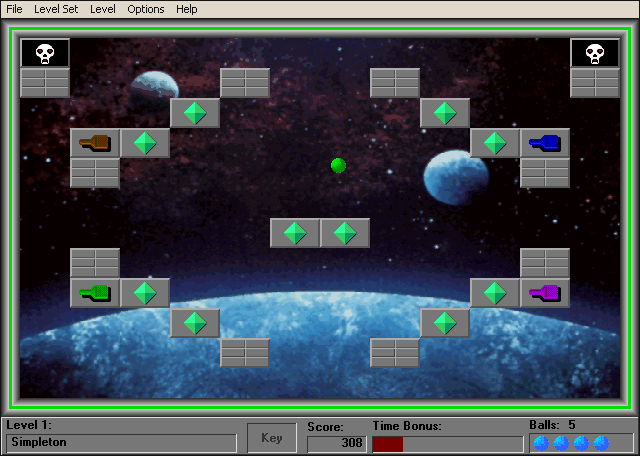Click the "Level 1:" label
Screen dimensions: 640x456
pyautogui.click(x=29, y=425)
